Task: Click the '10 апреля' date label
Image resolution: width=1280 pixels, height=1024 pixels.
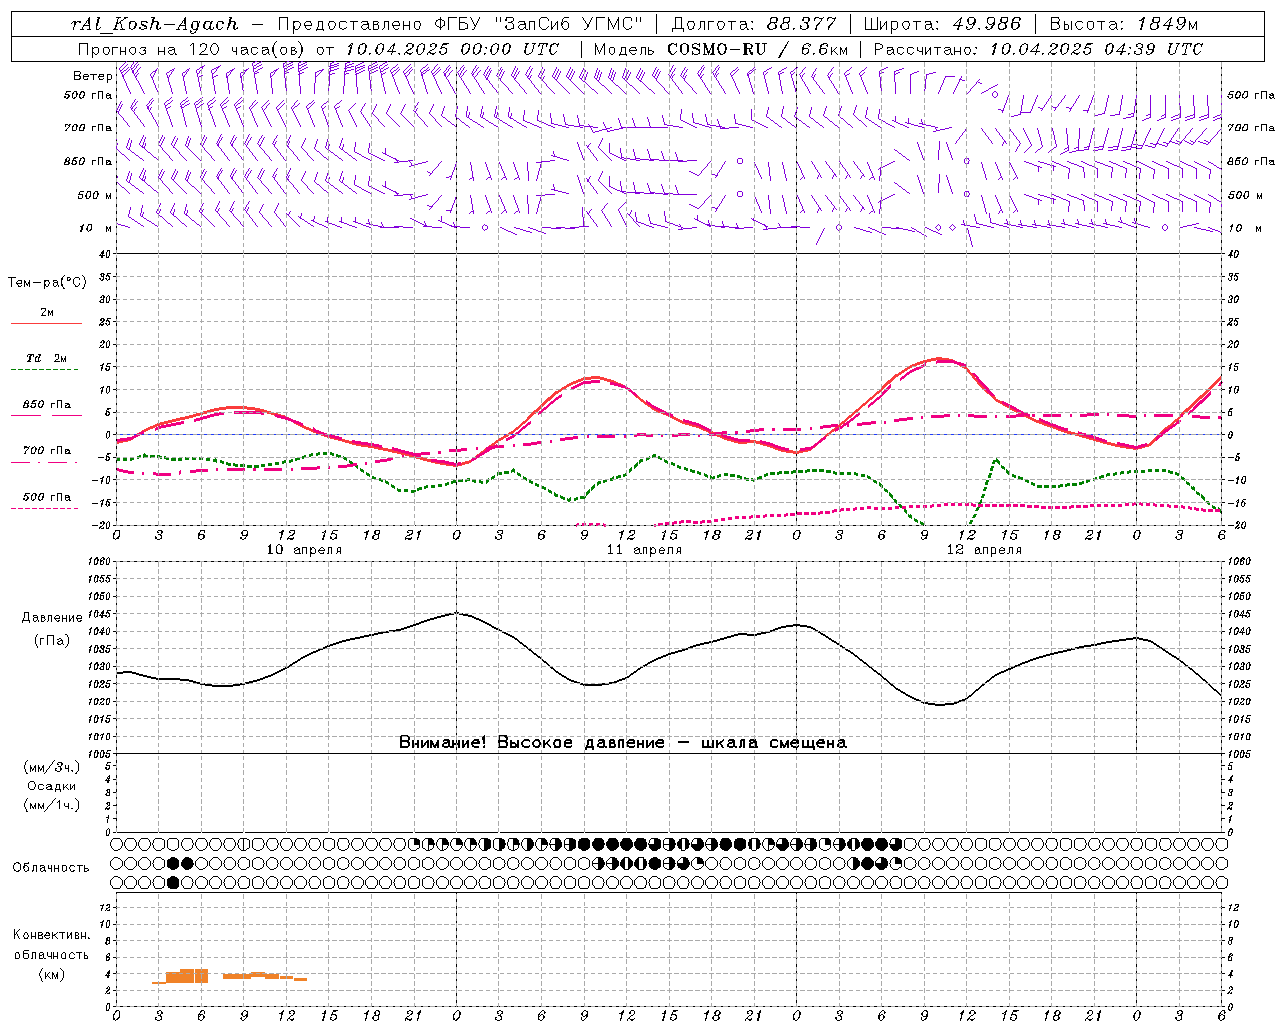Action: pyautogui.click(x=304, y=550)
